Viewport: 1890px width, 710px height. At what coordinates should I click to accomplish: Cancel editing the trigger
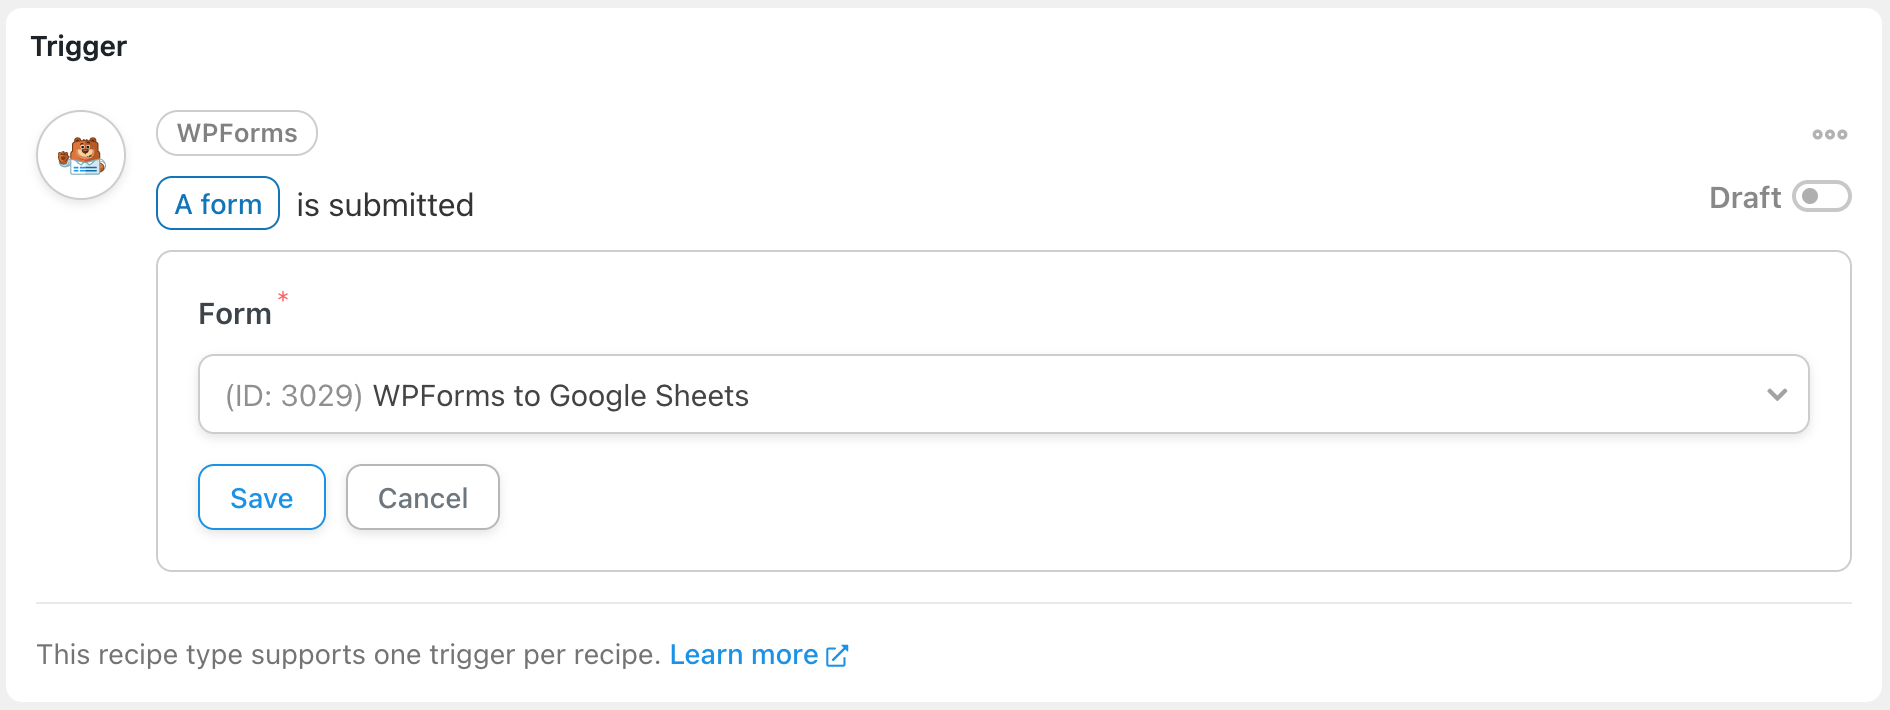[x=423, y=497]
